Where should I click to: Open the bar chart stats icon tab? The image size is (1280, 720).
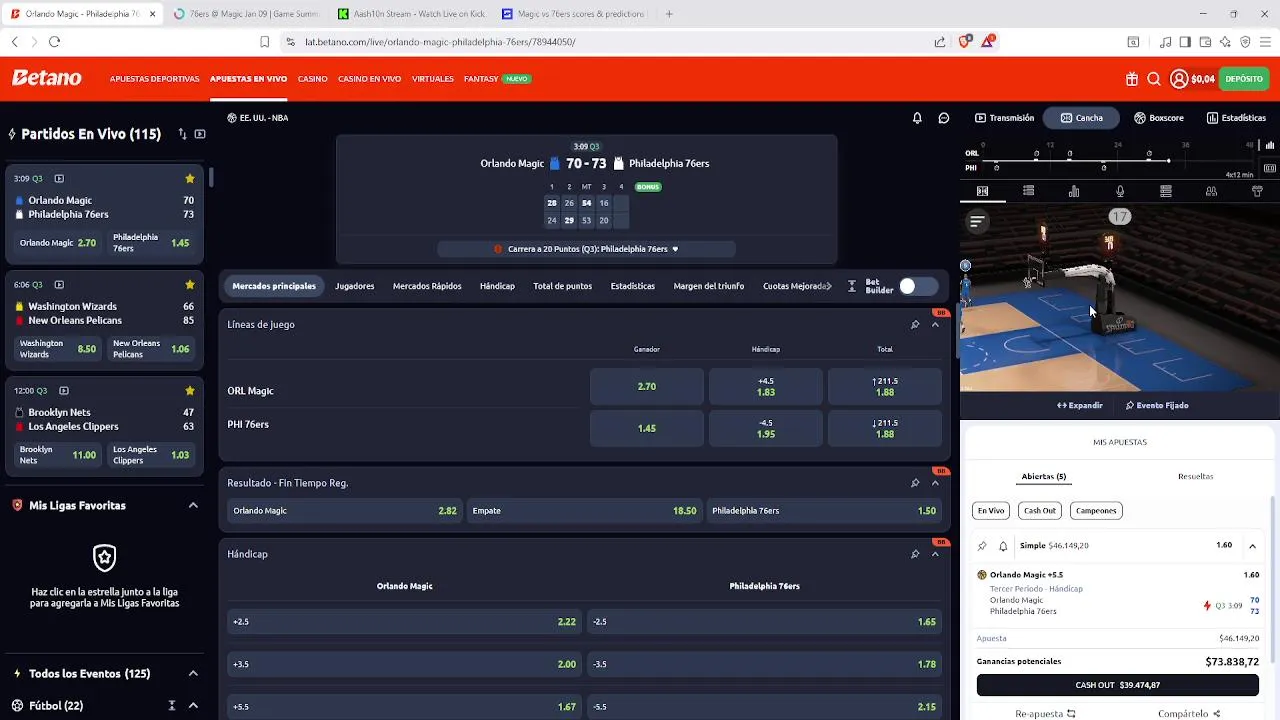[1074, 191]
